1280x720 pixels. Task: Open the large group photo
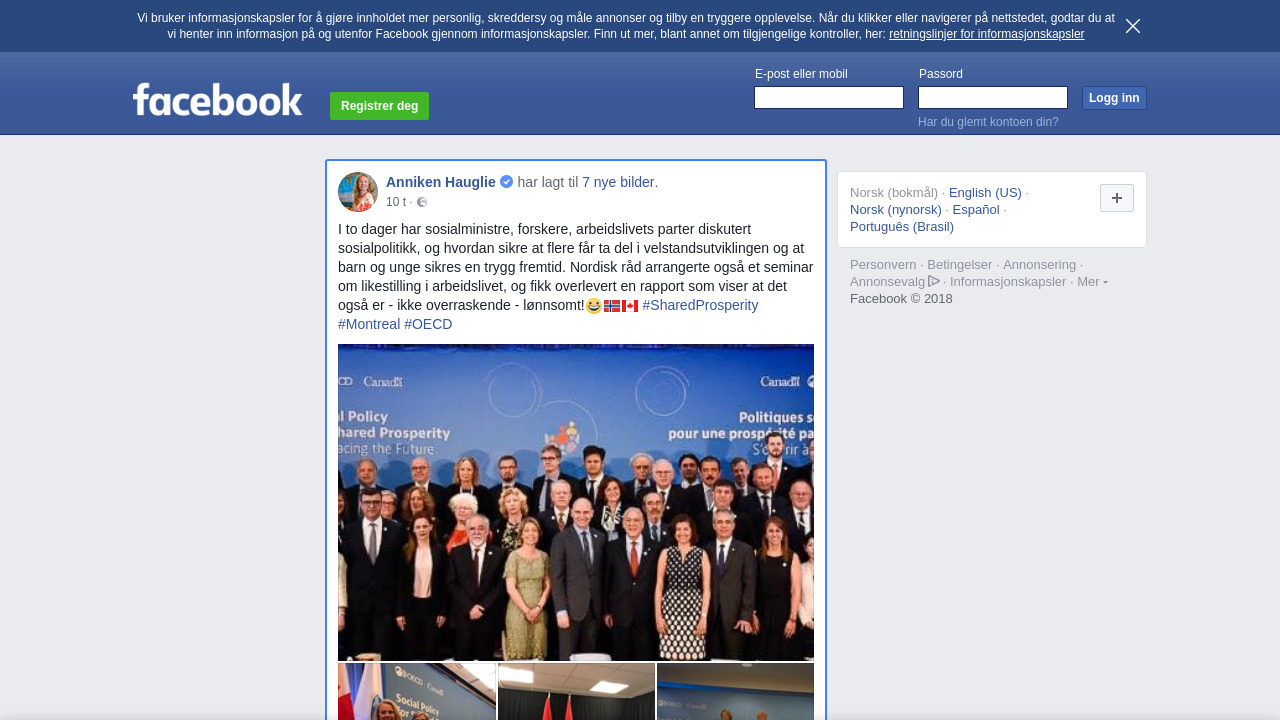pos(575,502)
